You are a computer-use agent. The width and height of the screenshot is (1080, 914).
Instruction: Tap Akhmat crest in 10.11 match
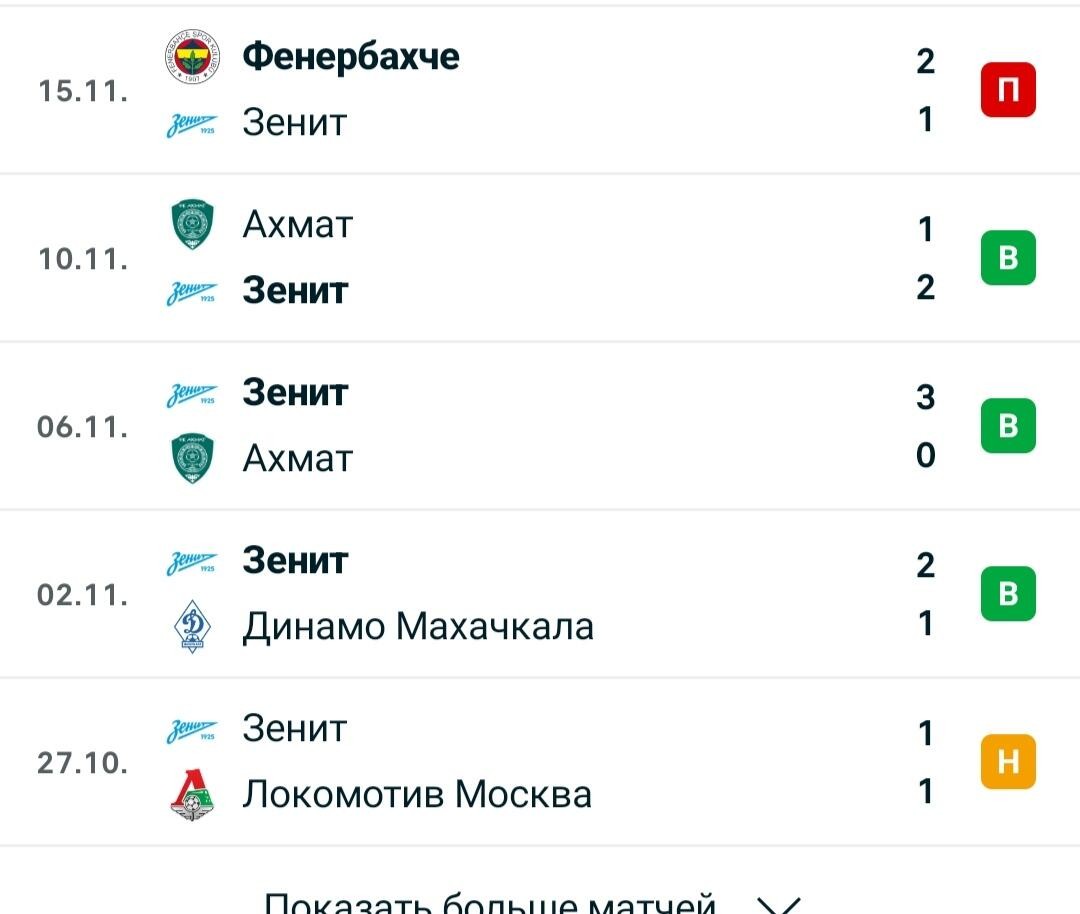[x=192, y=225]
